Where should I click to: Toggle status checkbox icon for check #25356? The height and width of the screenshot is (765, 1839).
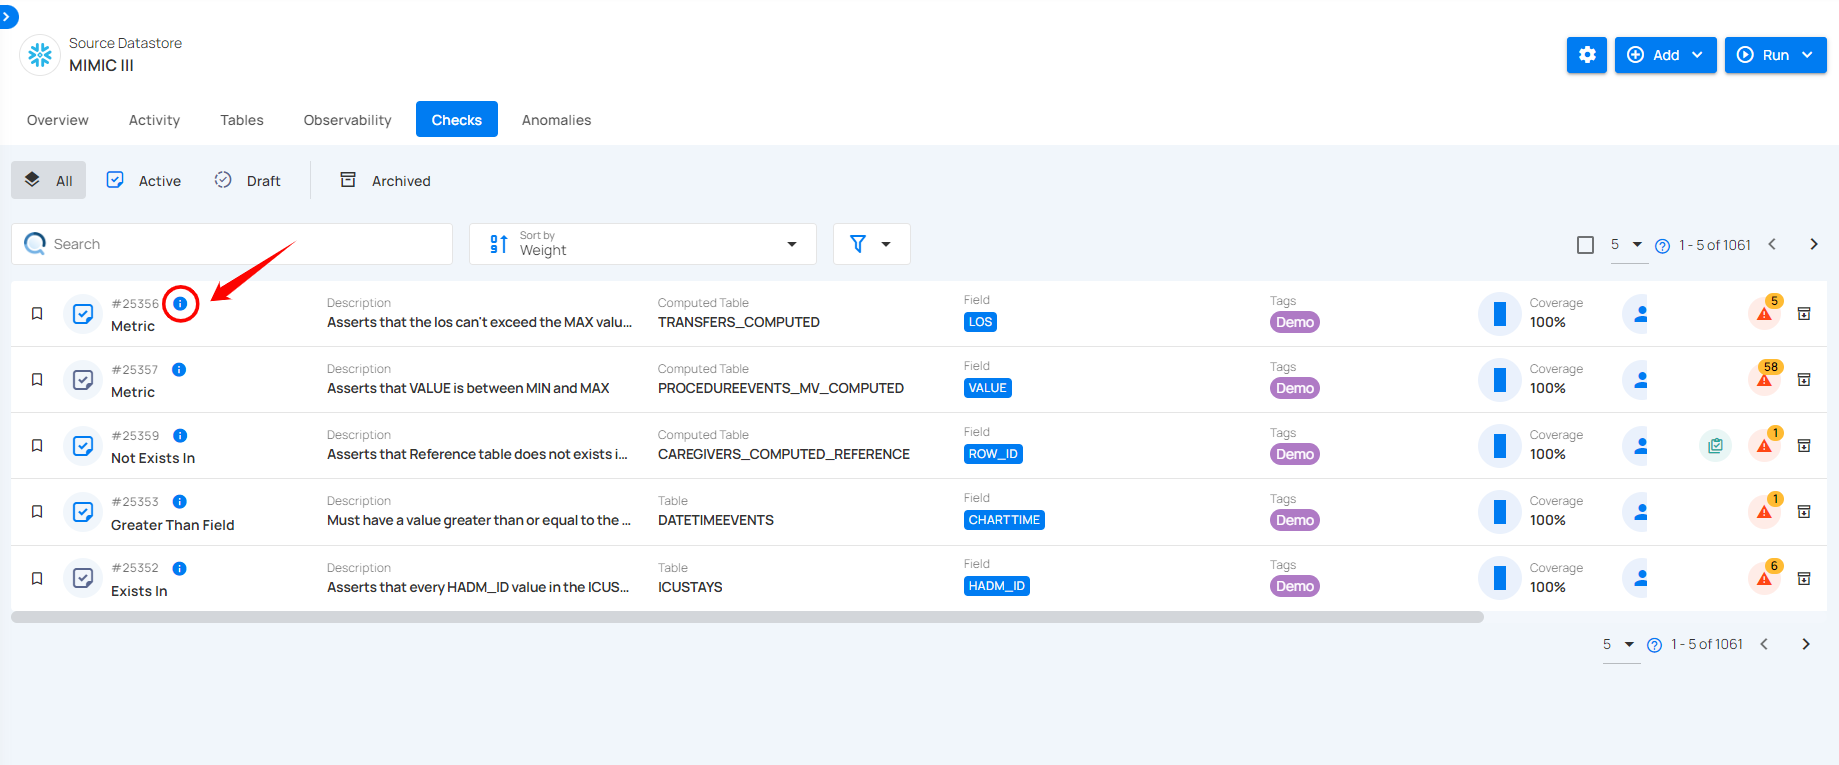(83, 314)
